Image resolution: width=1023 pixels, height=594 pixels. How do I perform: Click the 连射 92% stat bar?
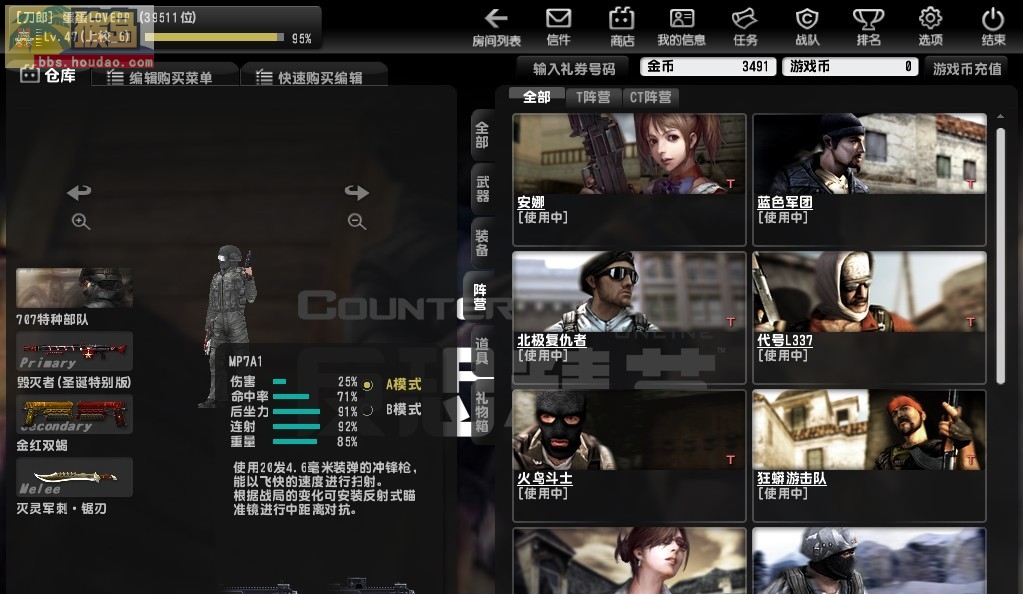pos(296,427)
